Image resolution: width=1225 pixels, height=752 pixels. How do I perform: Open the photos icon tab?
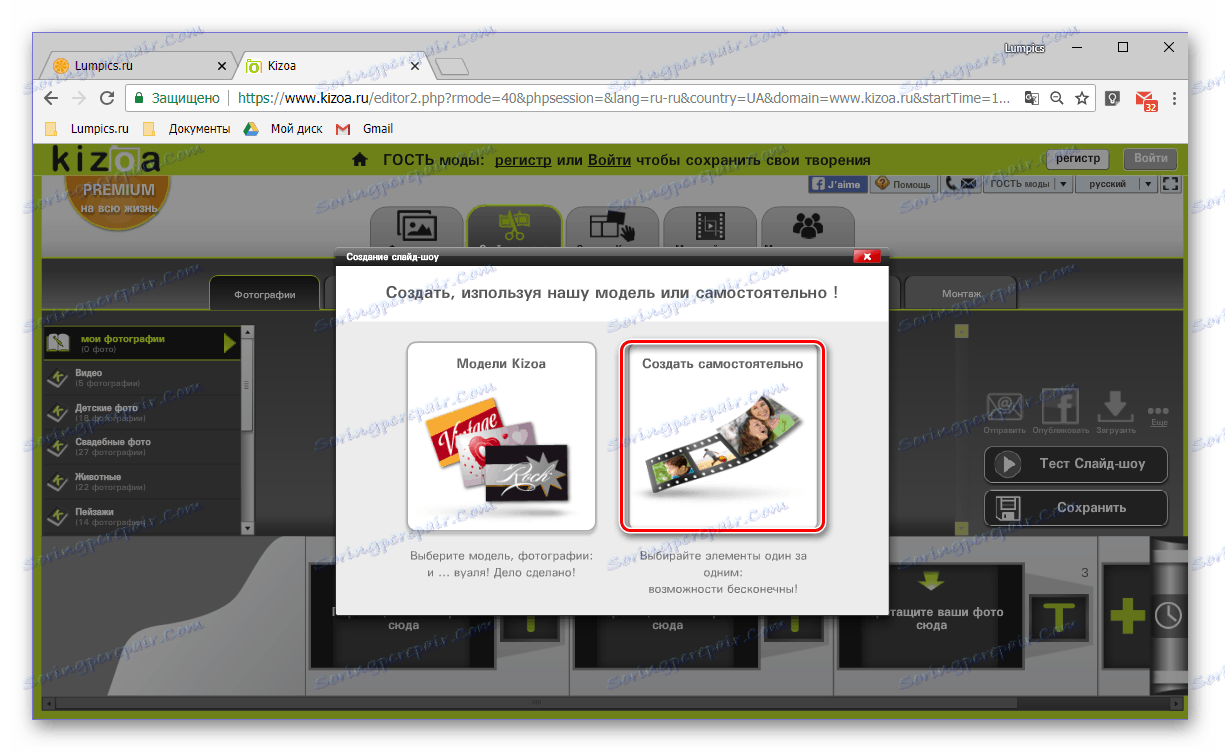pyautogui.click(x=416, y=226)
